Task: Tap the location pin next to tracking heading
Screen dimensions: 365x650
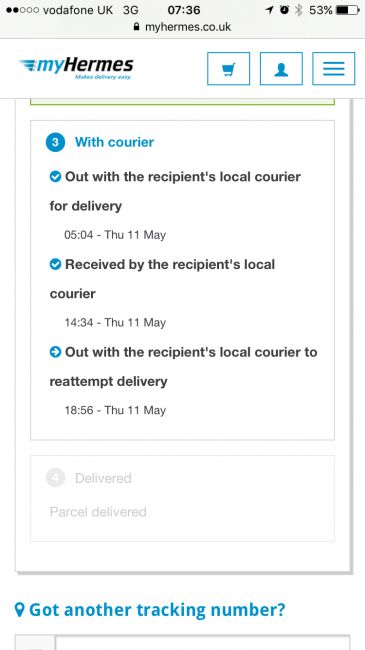Action: coord(19,610)
